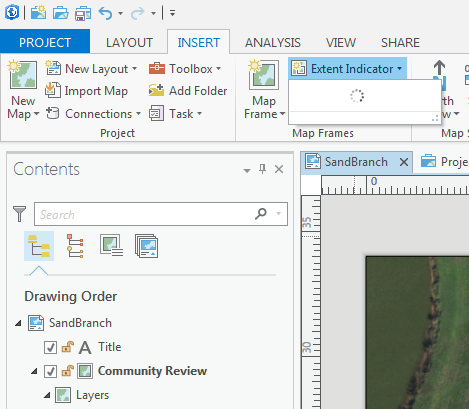Select the Title text element
Viewport: 469px width, 409px height.
pos(109,347)
